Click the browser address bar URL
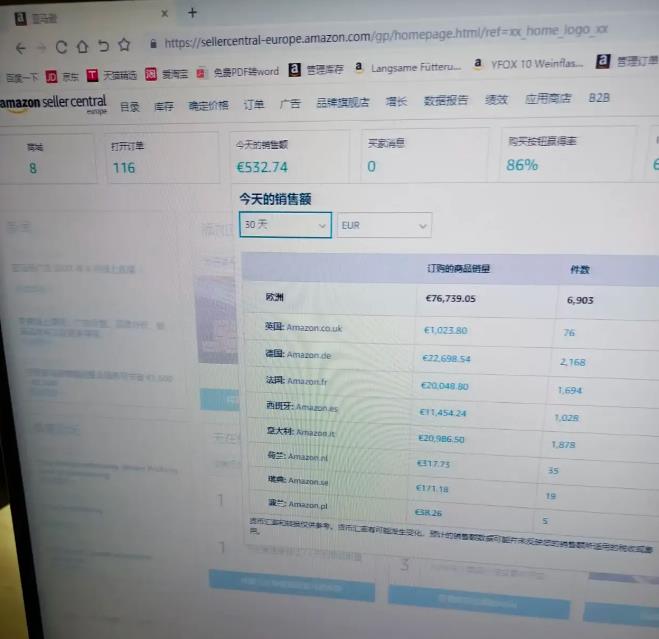 (x=385, y=36)
